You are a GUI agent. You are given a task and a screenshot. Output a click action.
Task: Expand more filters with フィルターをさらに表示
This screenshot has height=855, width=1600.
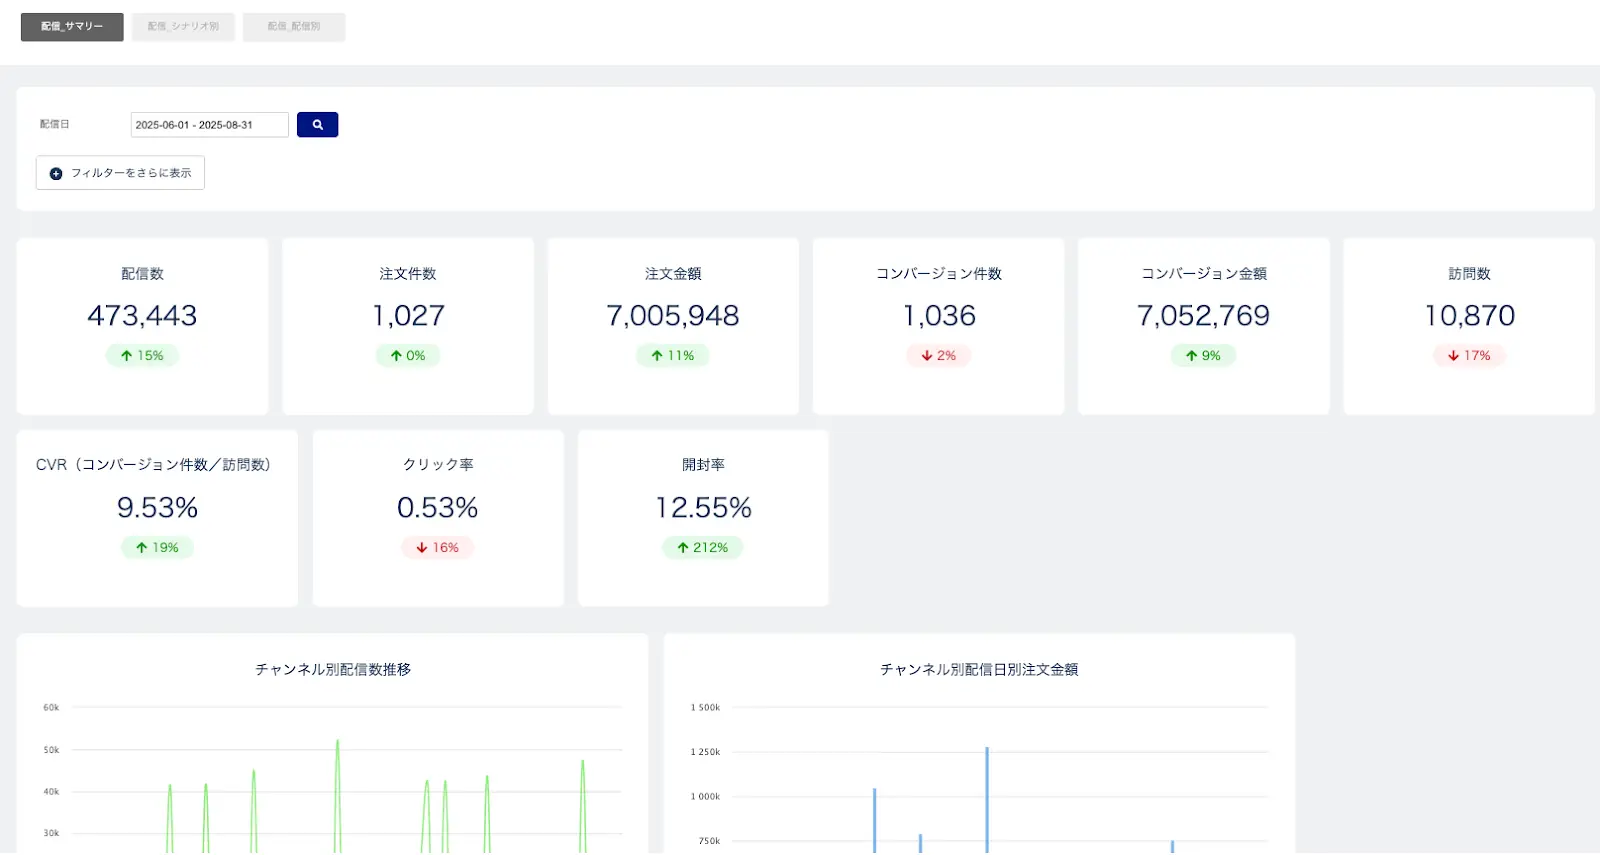[121, 173]
